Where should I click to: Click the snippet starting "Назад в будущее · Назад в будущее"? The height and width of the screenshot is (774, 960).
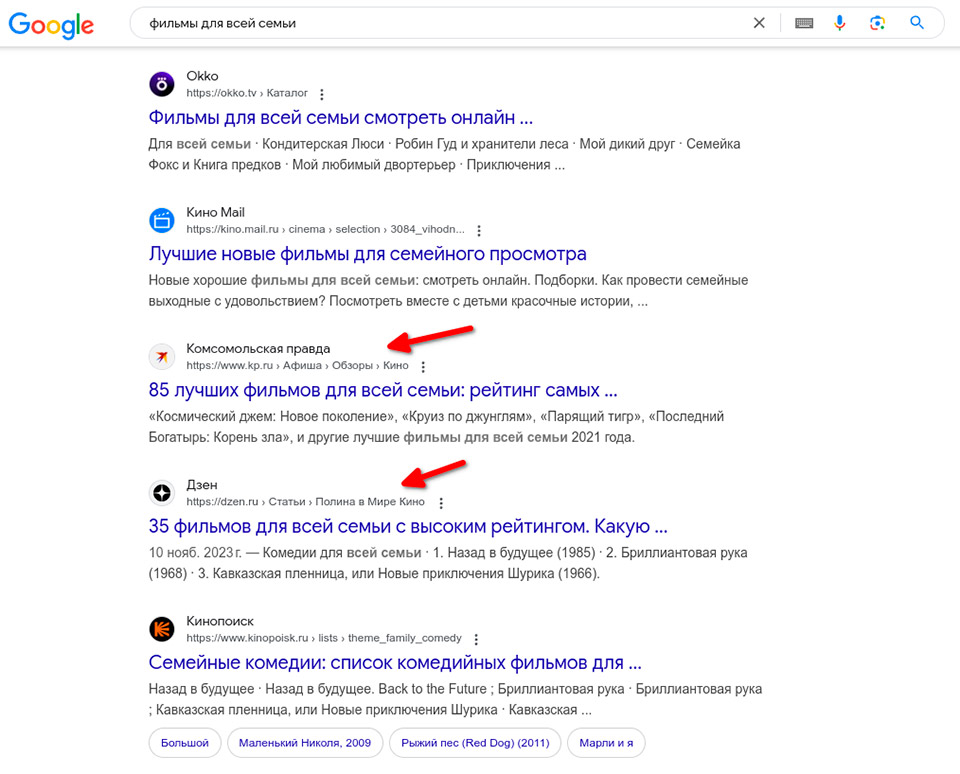click(456, 699)
